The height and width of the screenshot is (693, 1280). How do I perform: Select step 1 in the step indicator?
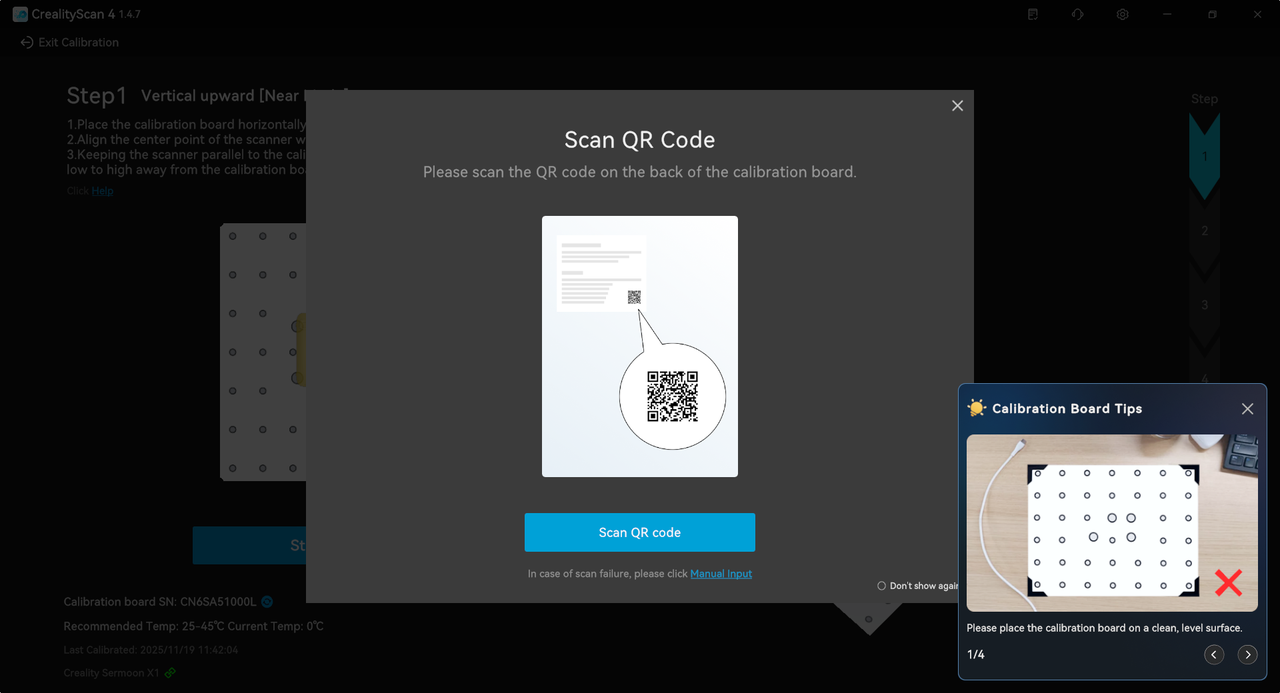coord(1205,157)
